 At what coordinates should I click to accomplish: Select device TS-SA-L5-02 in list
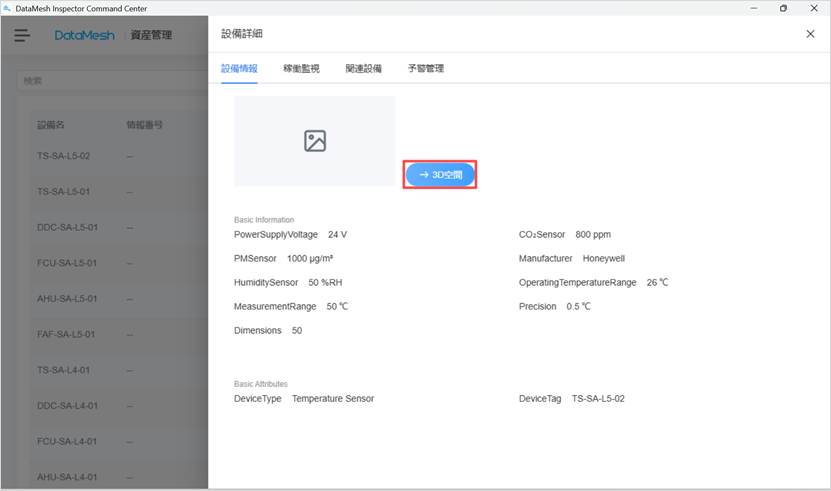point(64,156)
